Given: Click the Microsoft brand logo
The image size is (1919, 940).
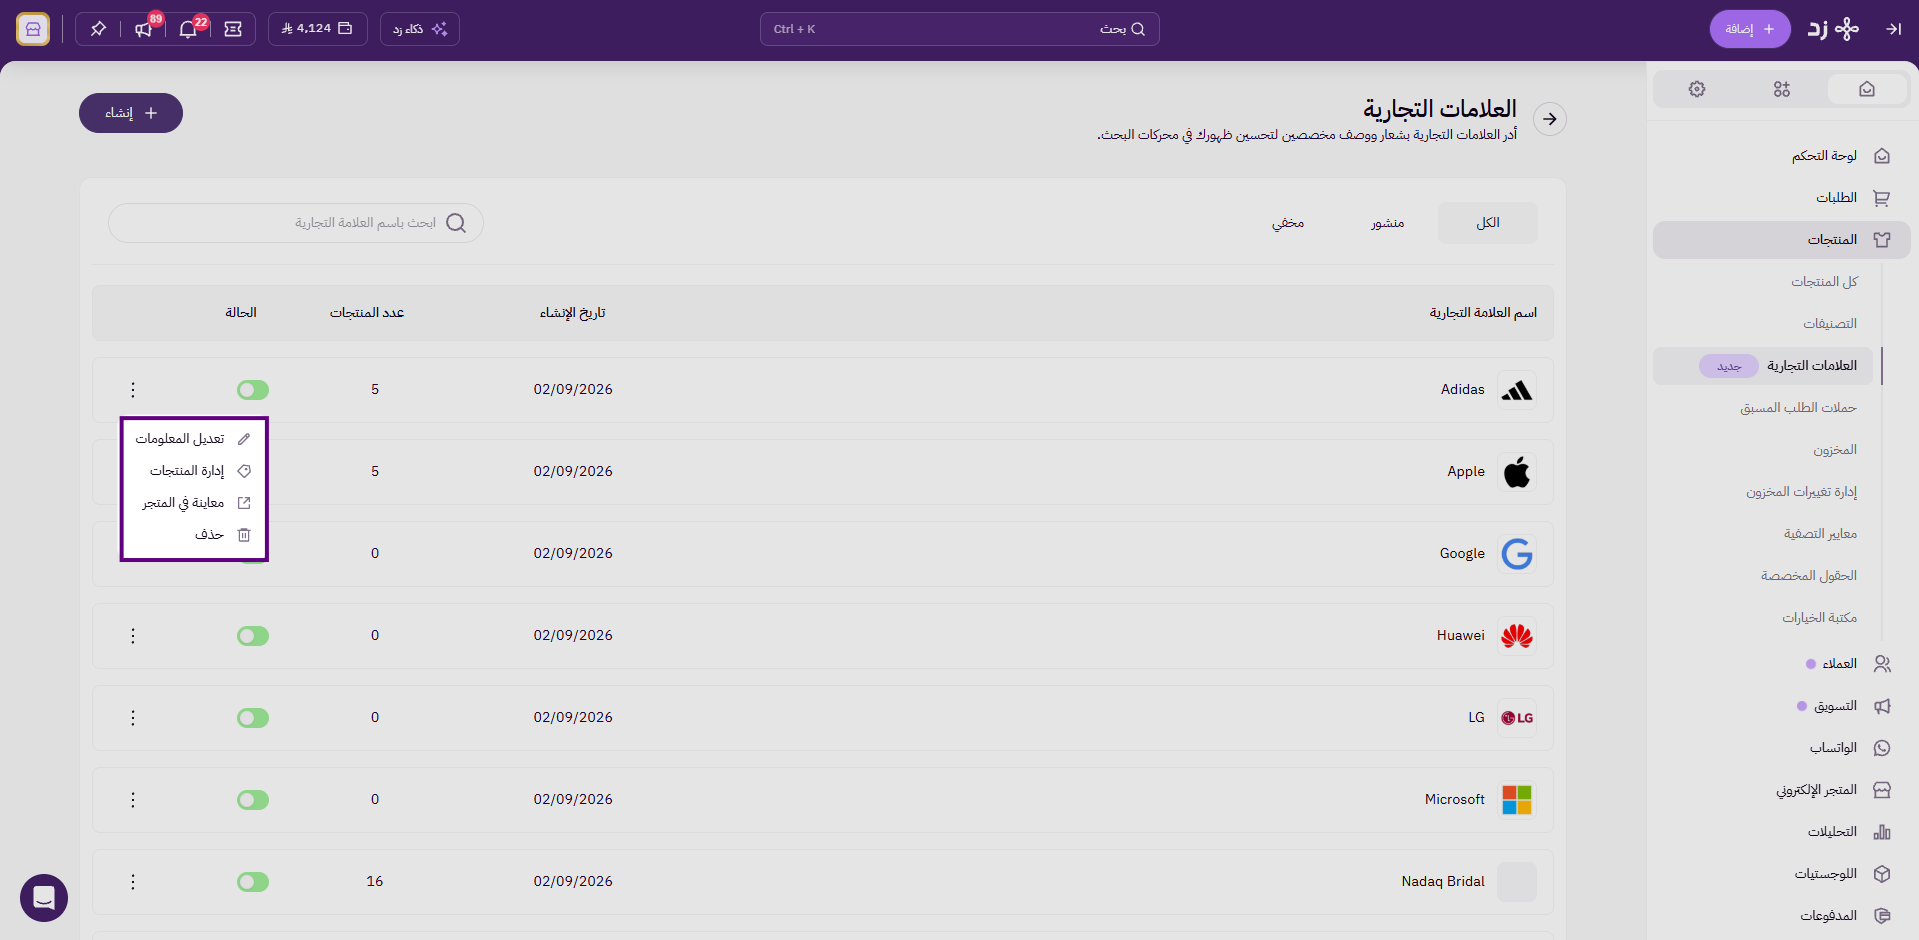Looking at the screenshot, I should pyautogui.click(x=1517, y=800).
